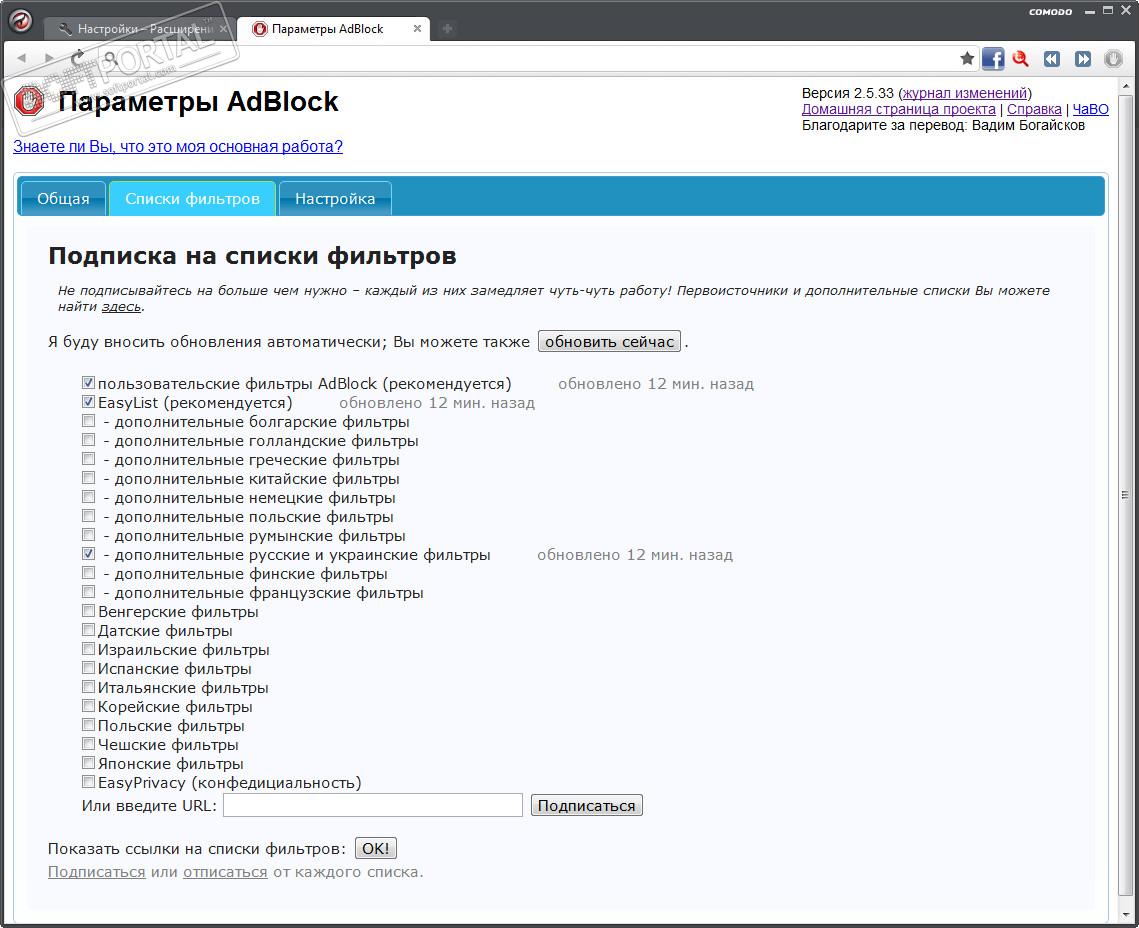Open the Справка link
The image size is (1139, 928).
(1034, 109)
